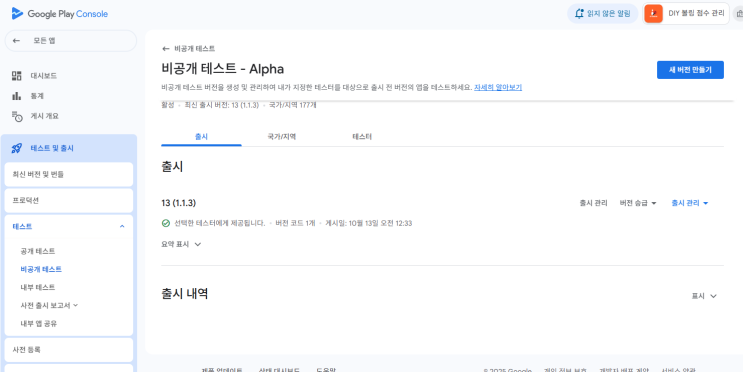Select 내부 테스트 in sidebar

[x=38, y=287]
